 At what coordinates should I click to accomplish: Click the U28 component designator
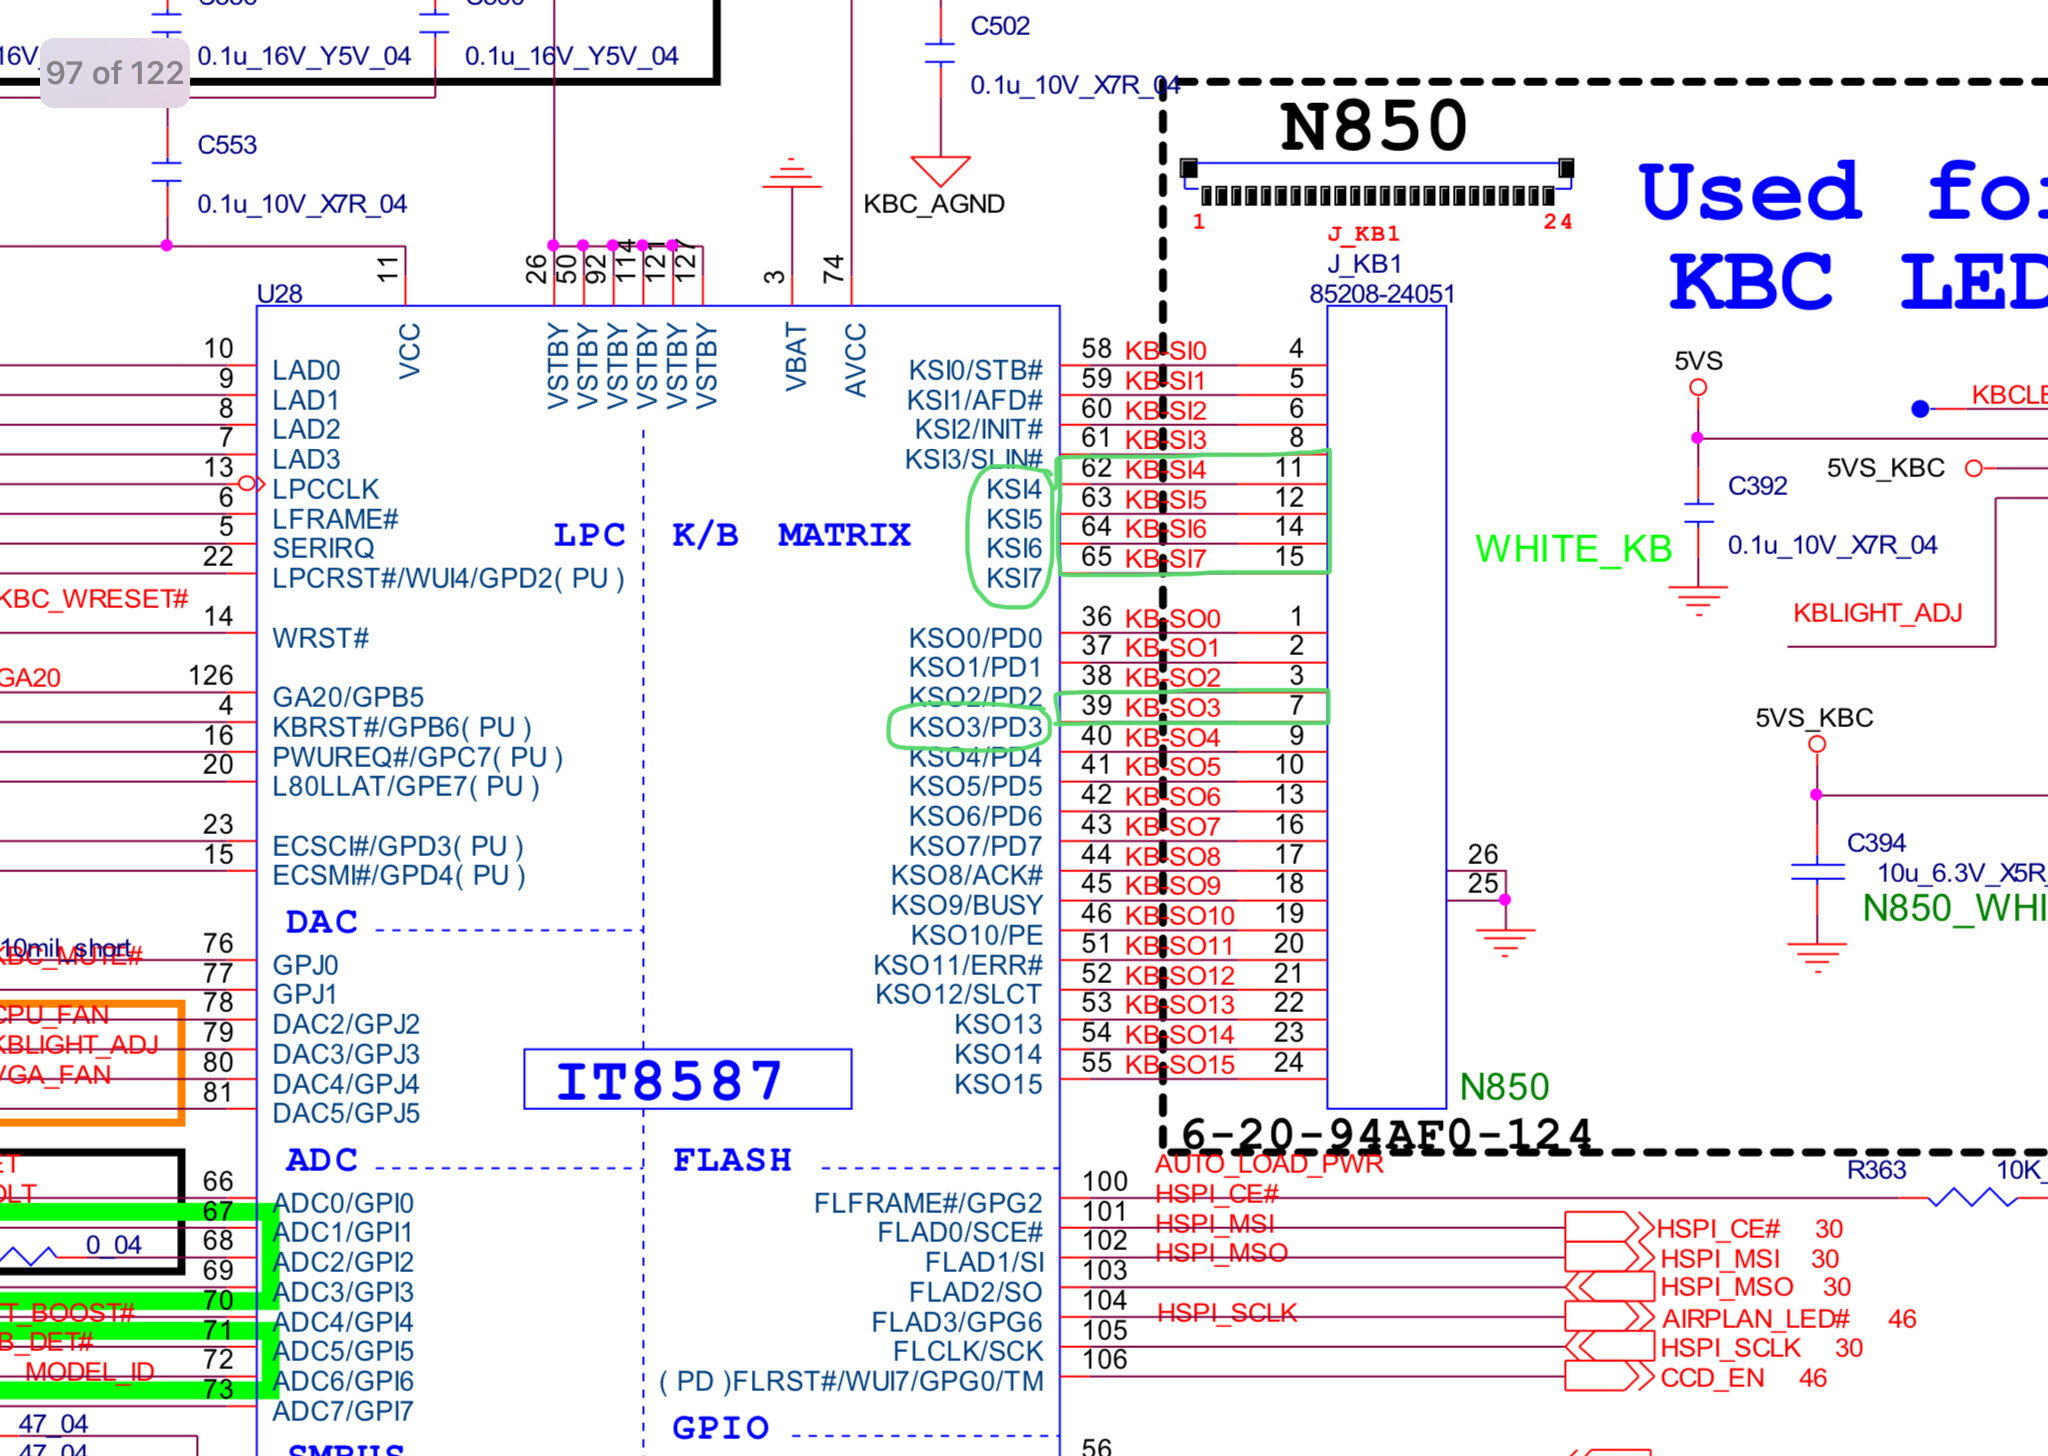coord(280,294)
